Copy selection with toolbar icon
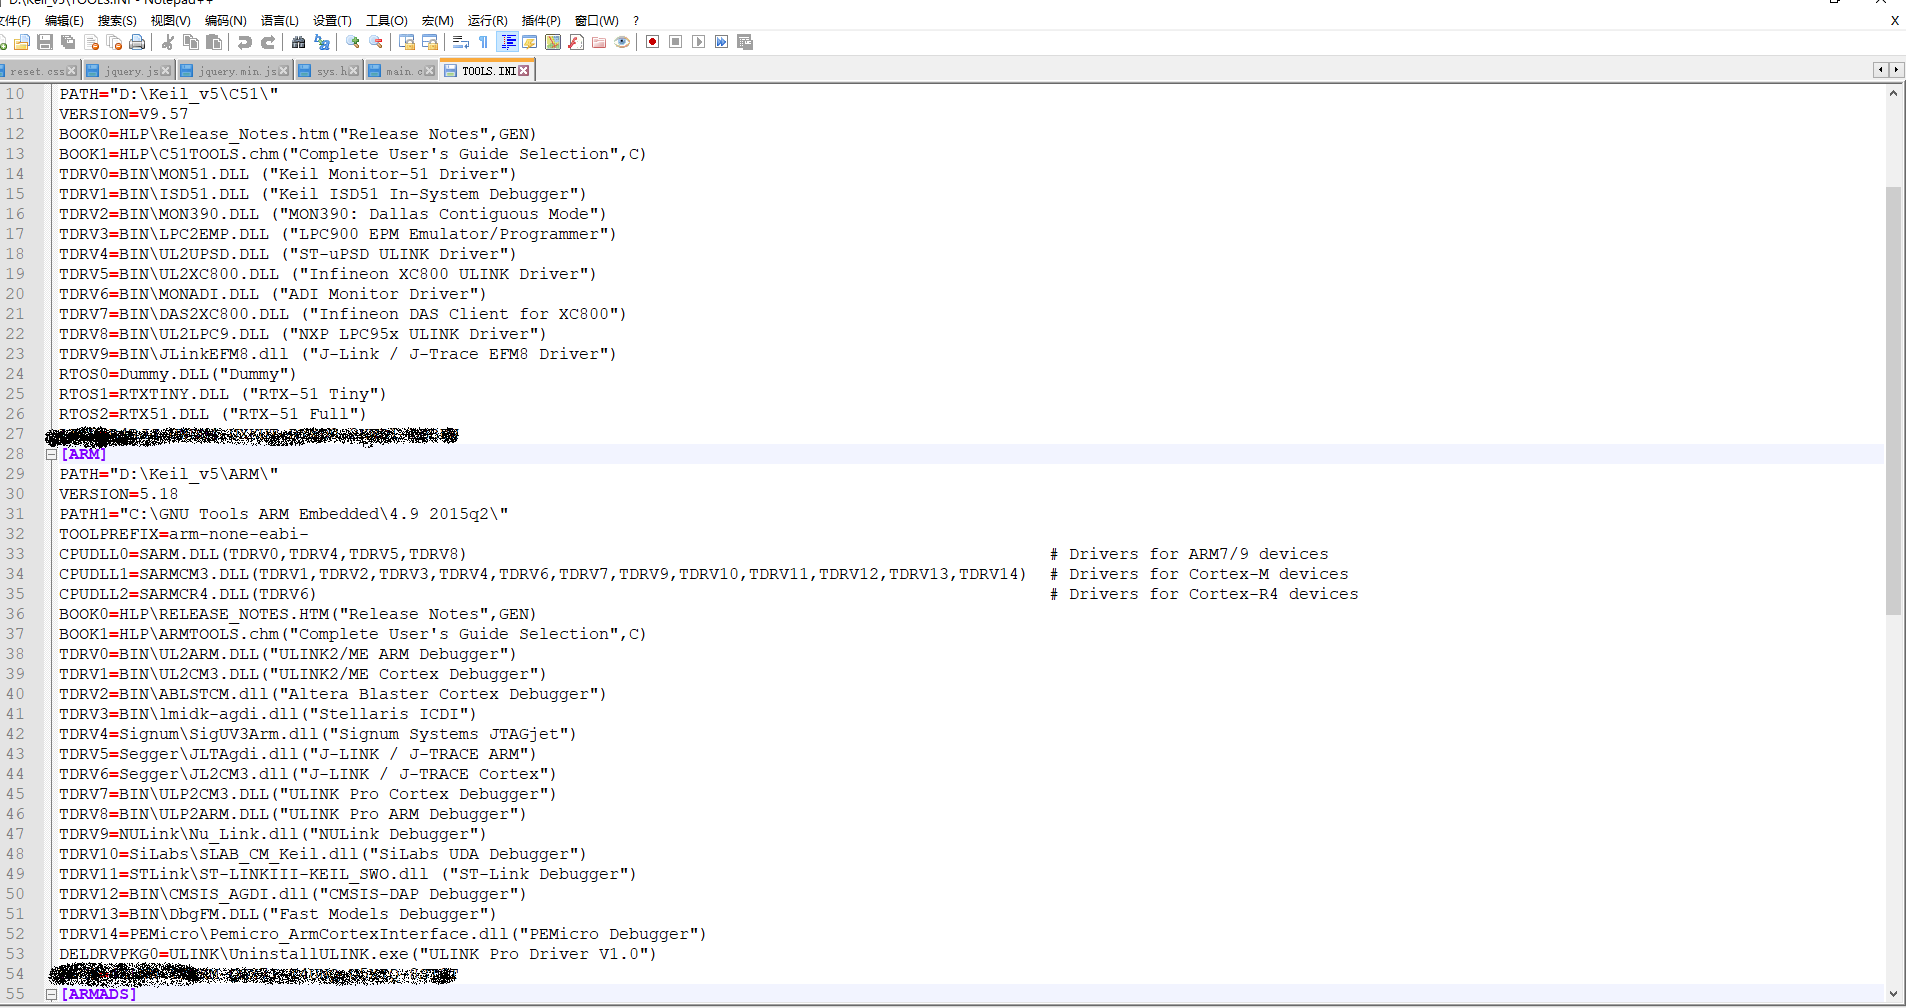 pyautogui.click(x=191, y=42)
